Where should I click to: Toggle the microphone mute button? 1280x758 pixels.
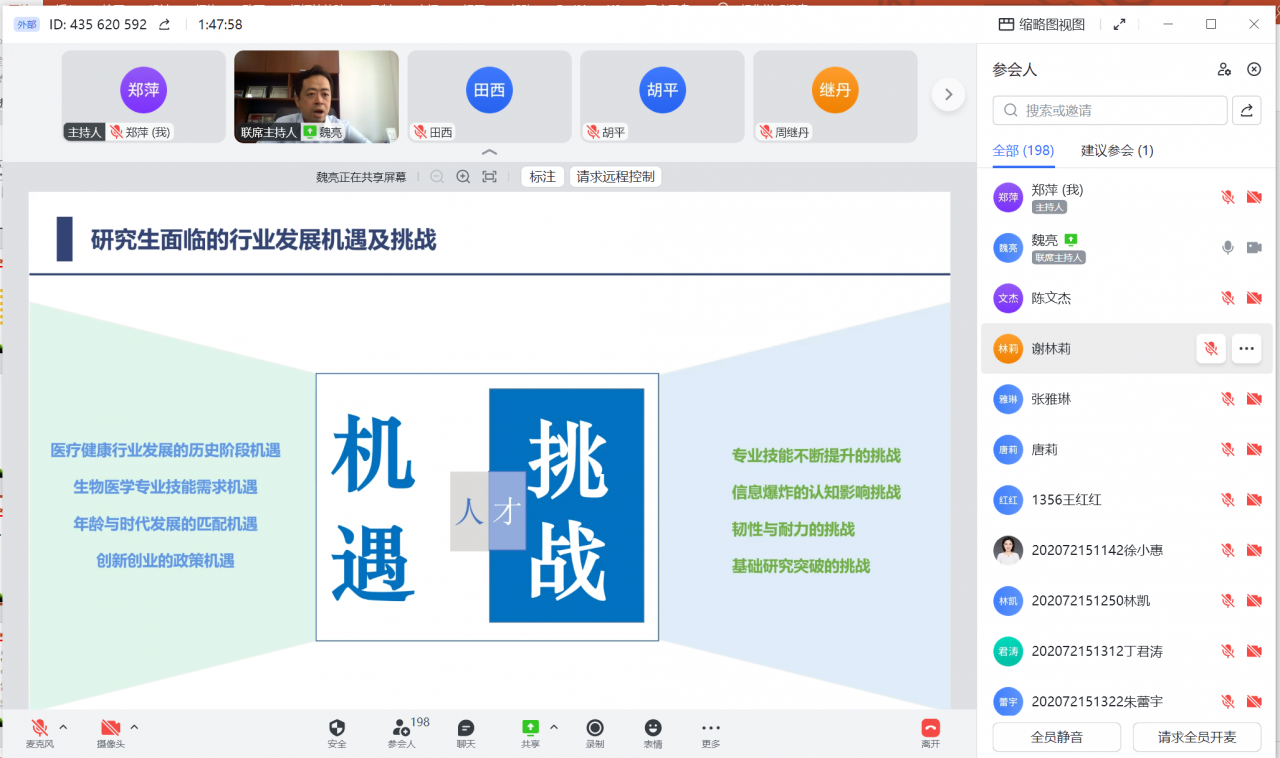(40, 728)
